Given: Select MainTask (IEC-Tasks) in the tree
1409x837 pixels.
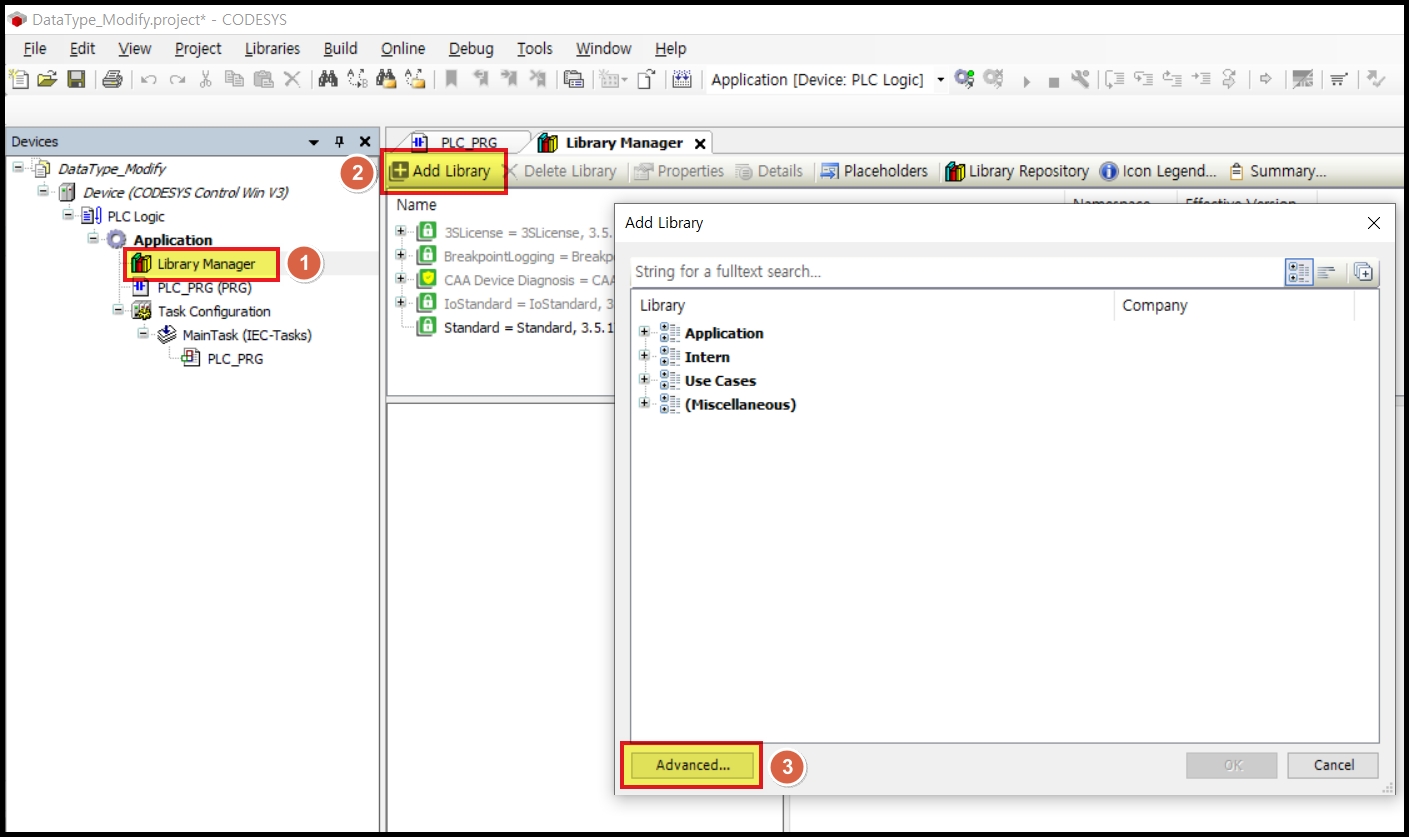Looking at the screenshot, I should pyautogui.click(x=247, y=335).
